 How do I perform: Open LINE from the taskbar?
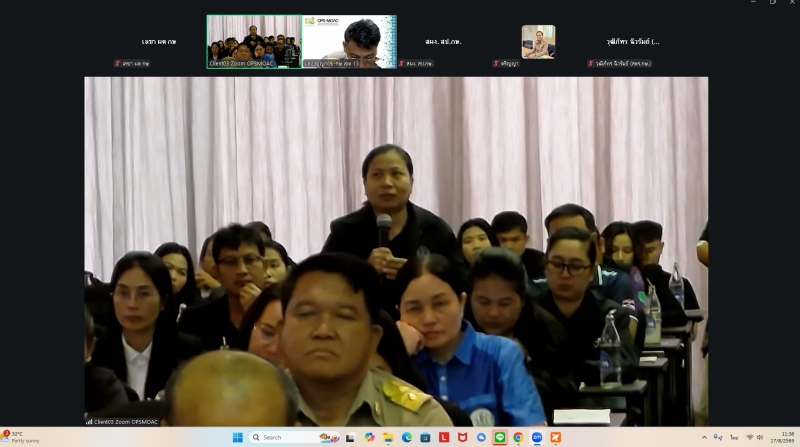click(x=499, y=437)
